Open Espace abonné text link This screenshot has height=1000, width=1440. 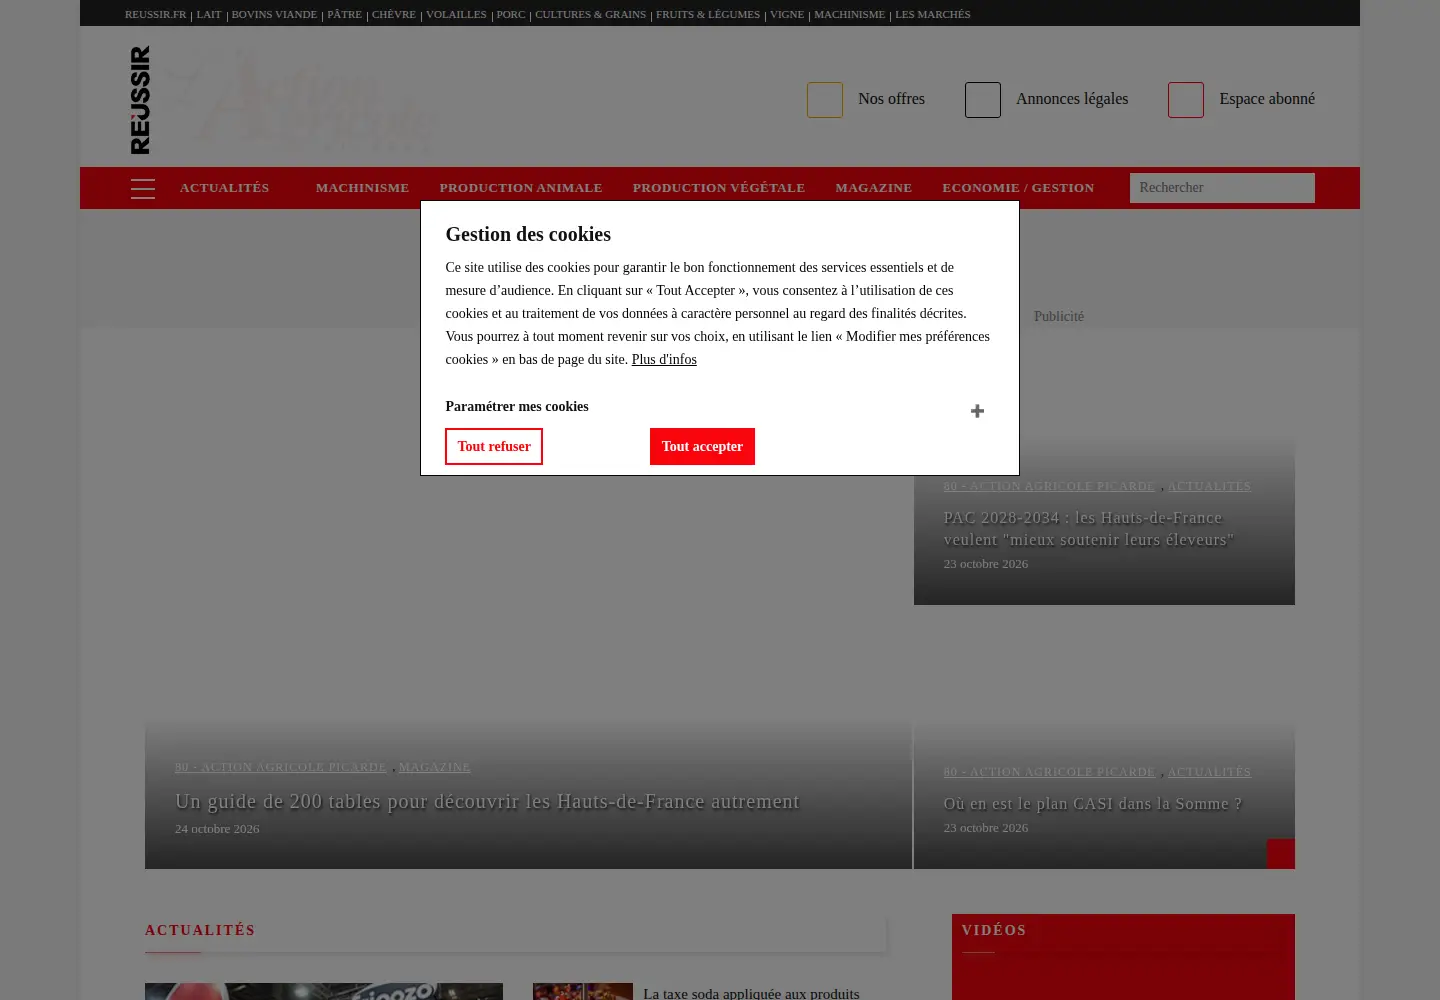[x=1267, y=99]
